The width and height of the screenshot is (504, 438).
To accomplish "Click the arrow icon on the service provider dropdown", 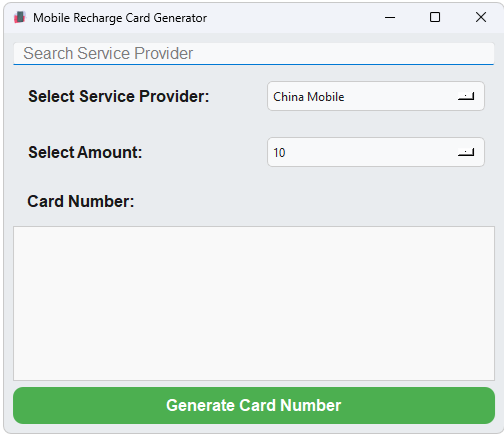I will (466, 97).
